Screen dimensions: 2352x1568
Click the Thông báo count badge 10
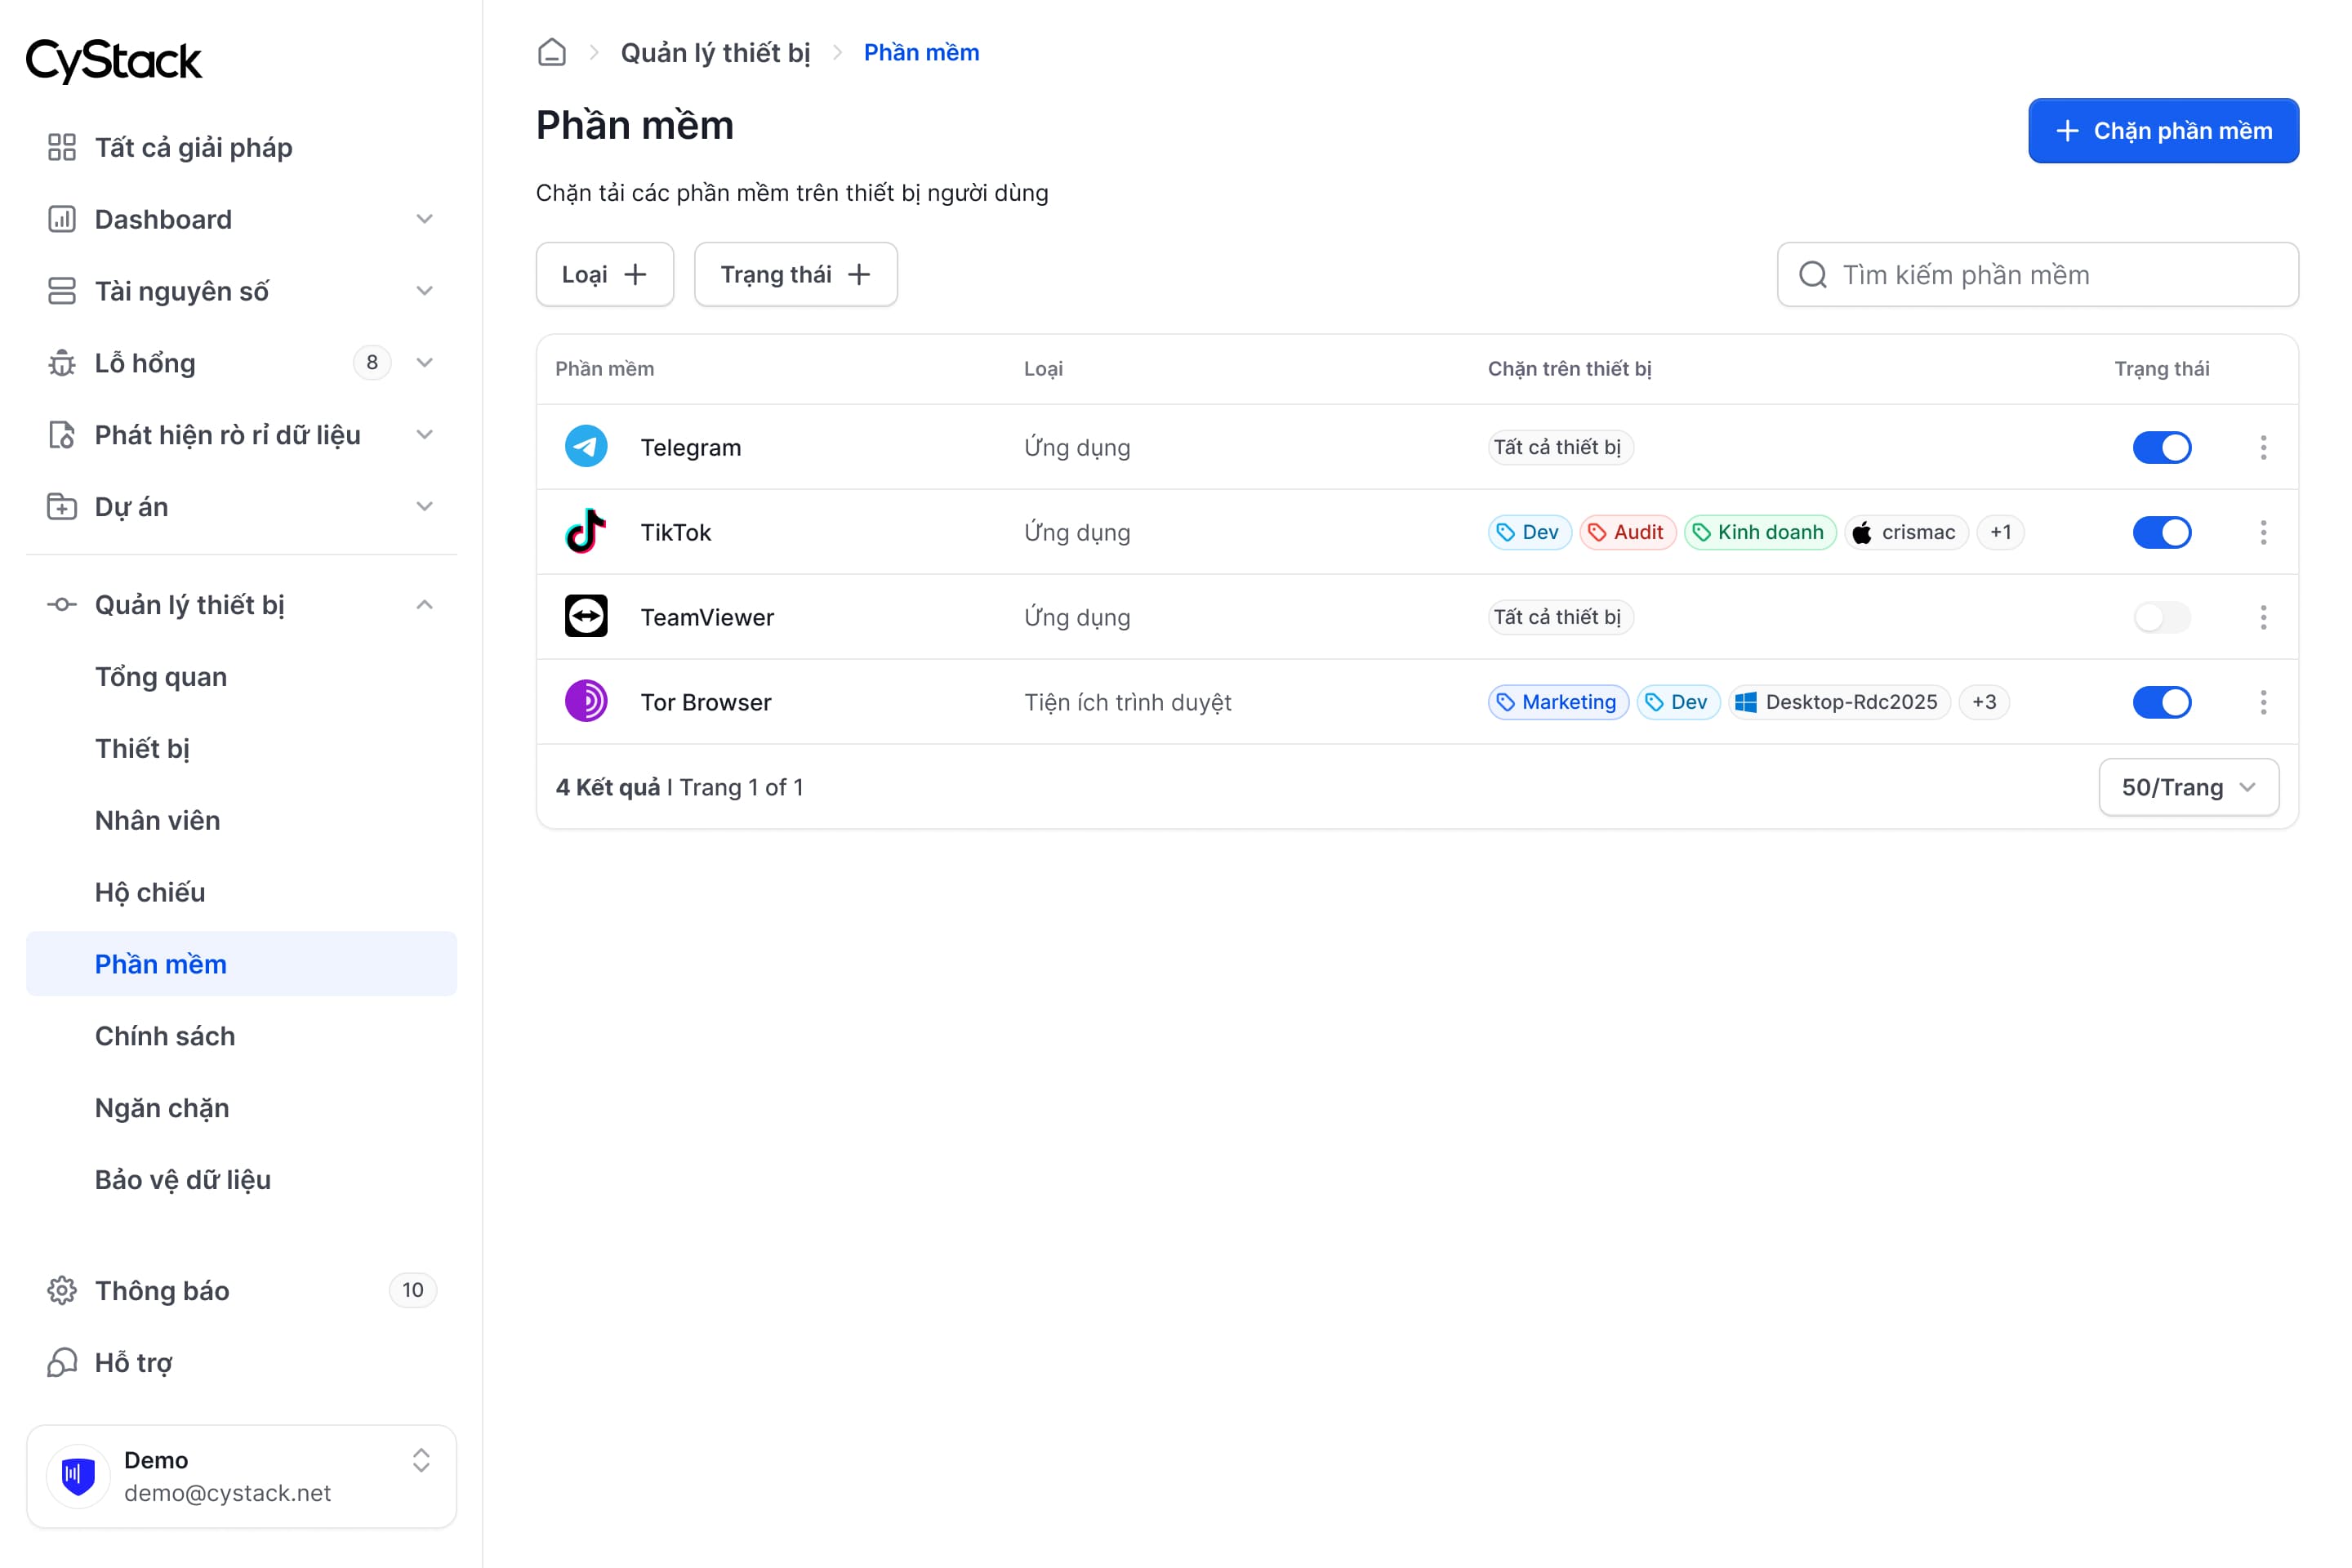(413, 1290)
